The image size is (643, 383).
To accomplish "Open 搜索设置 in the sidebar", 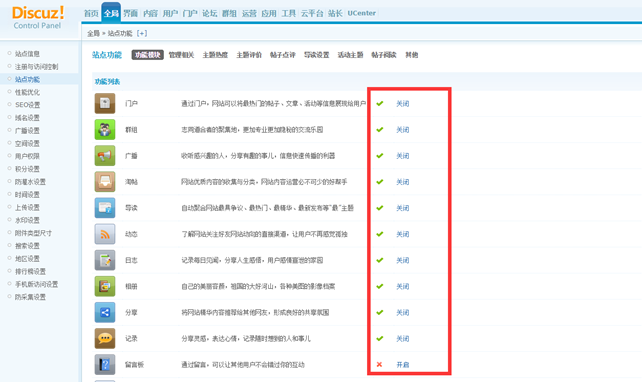I will [x=27, y=246].
